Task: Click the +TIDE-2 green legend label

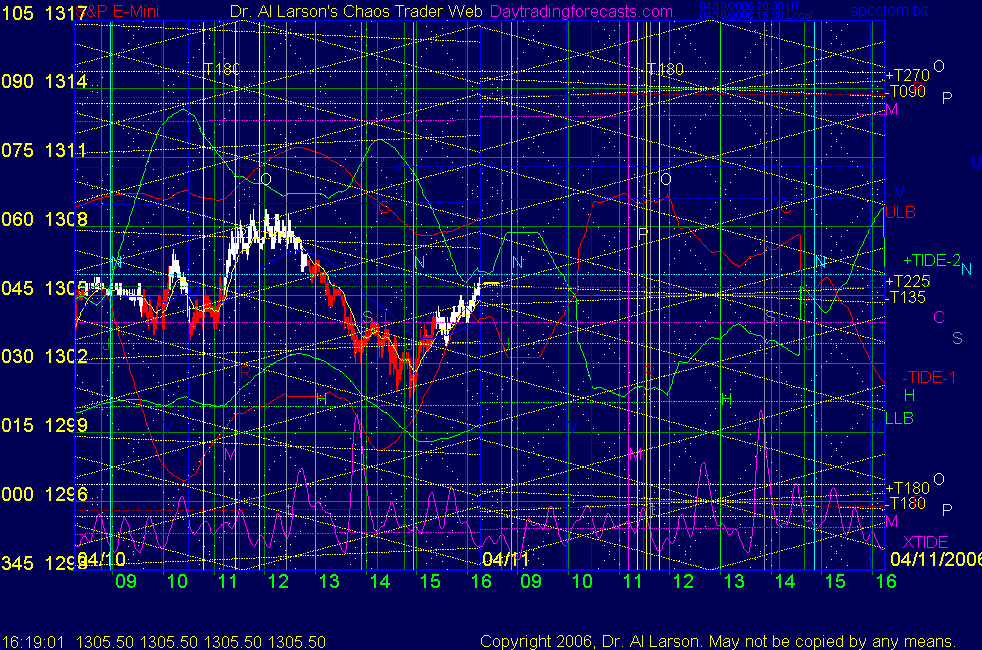Action: [931, 261]
